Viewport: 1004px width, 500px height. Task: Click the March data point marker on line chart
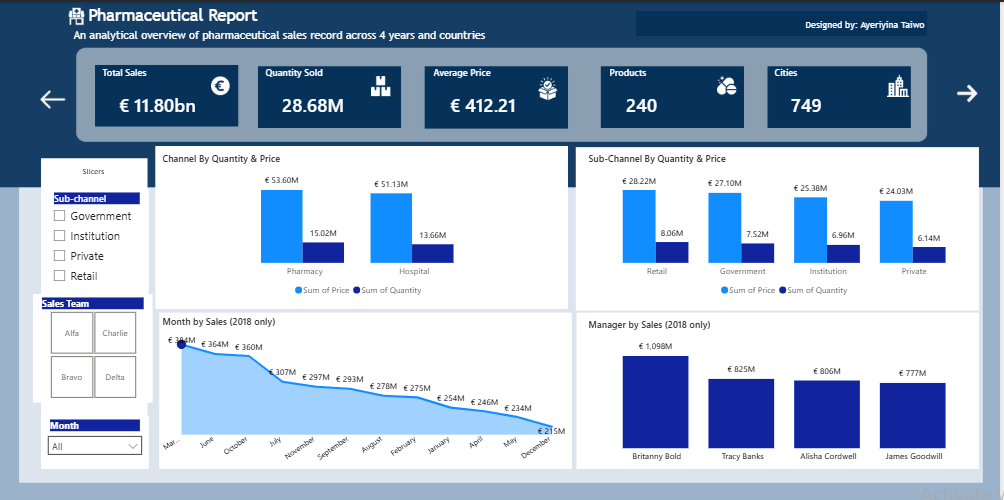pos(181,344)
